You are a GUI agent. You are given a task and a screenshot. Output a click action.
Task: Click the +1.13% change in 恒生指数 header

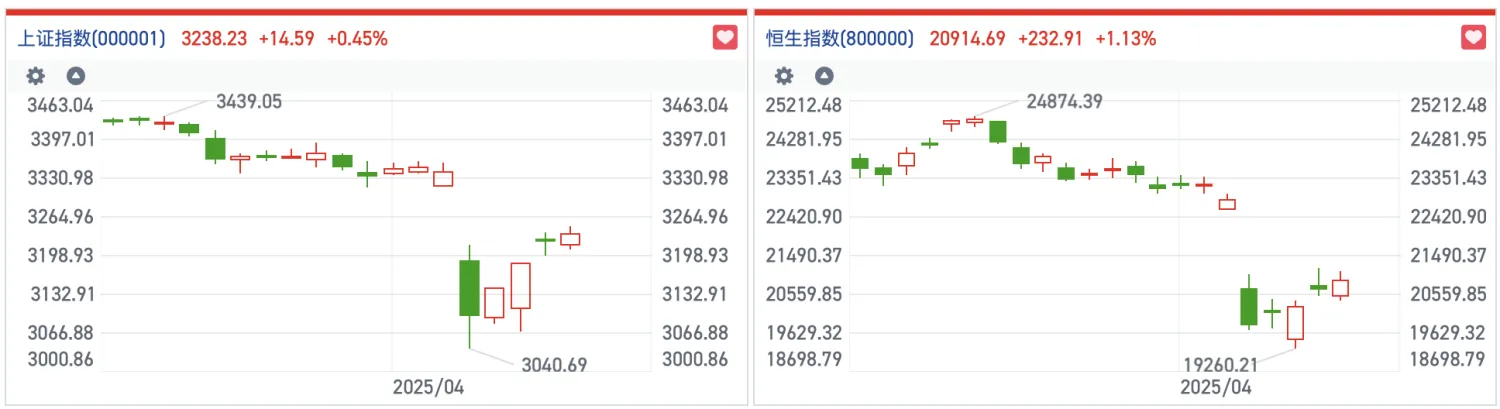(1125, 39)
